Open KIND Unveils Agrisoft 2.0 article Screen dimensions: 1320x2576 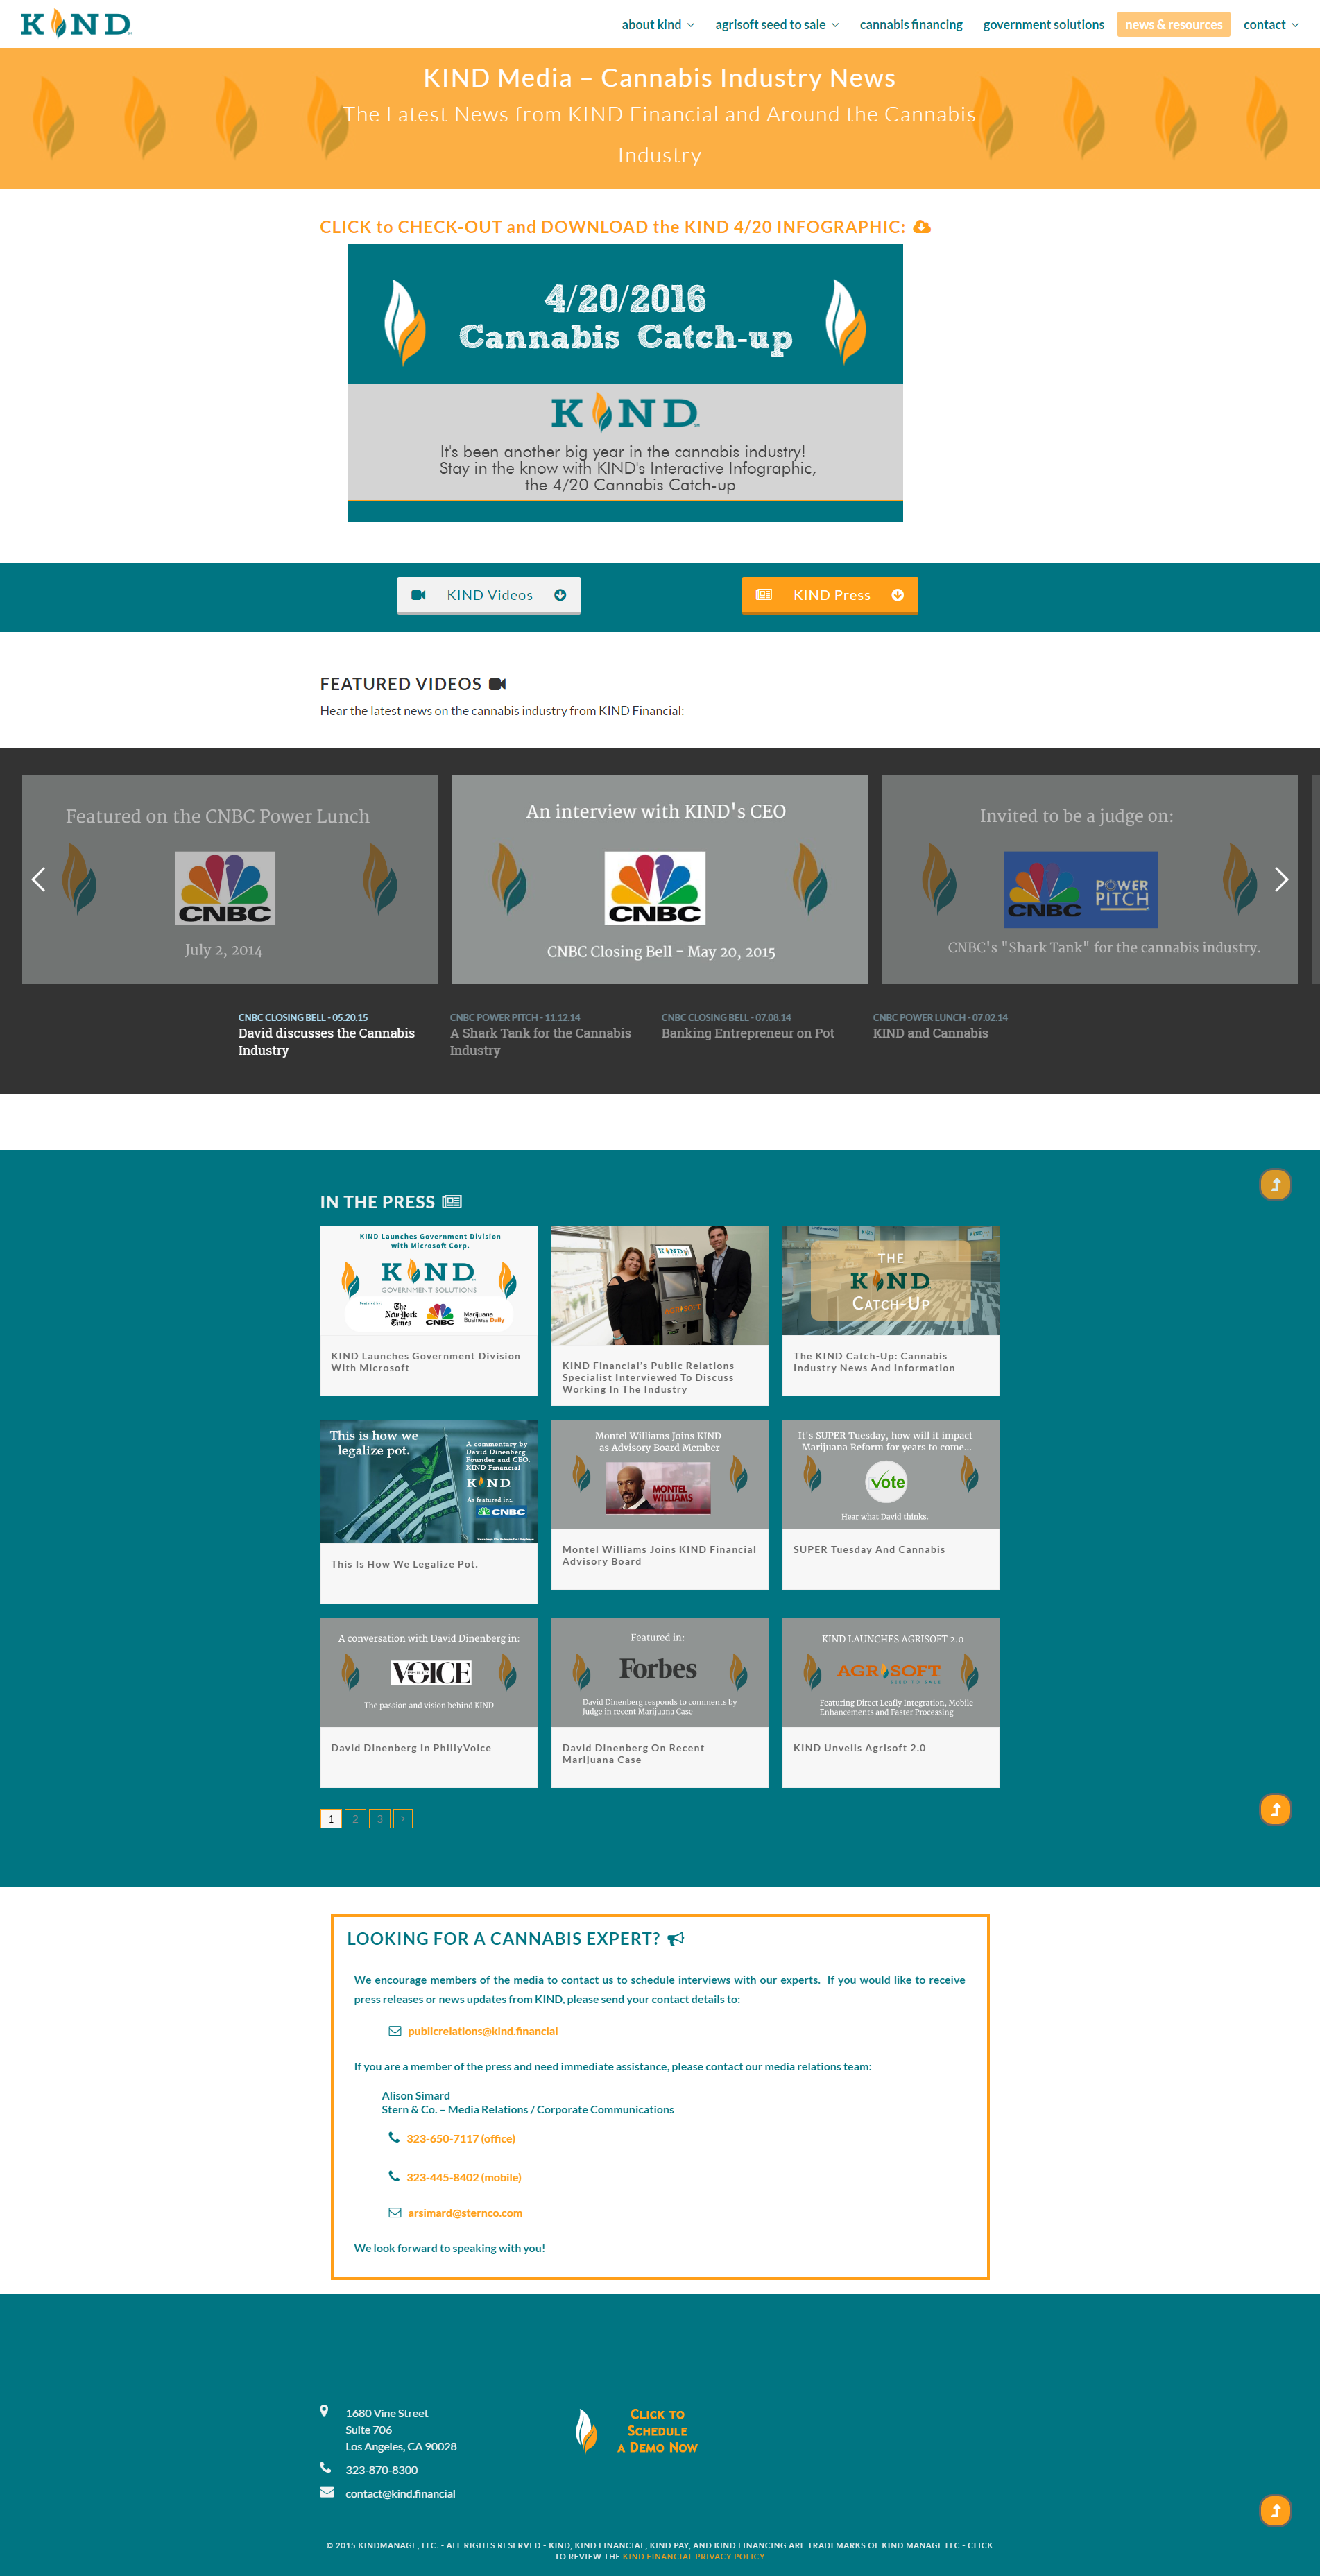click(890, 1703)
